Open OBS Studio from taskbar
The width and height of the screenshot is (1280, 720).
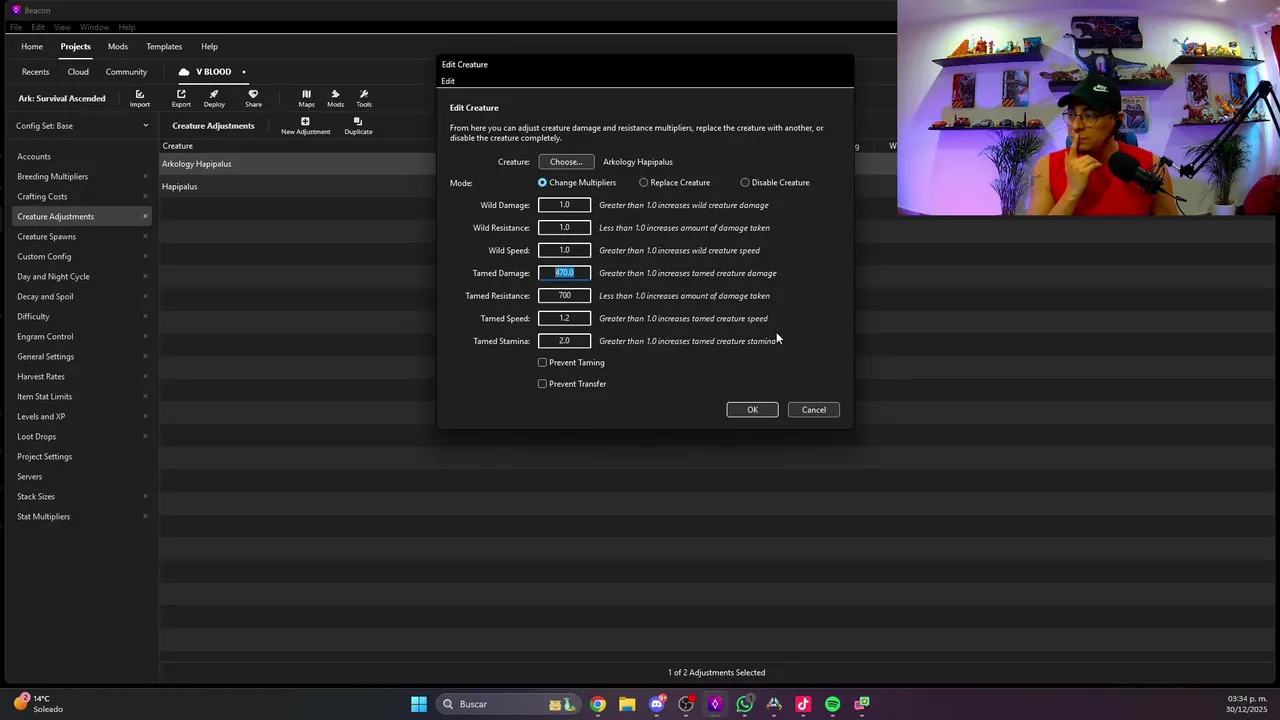pyautogui.click(x=686, y=704)
